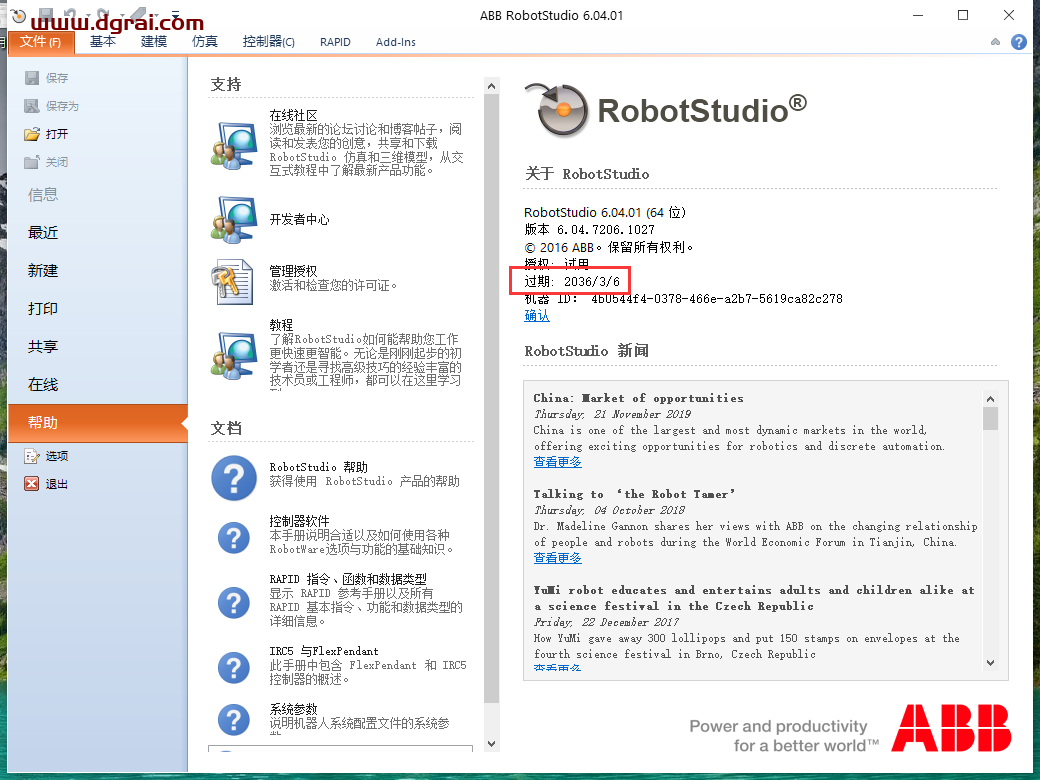The height and width of the screenshot is (780, 1040).
Task: Open the 在线社区 title text
Action: pyautogui.click(x=293, y=115)
